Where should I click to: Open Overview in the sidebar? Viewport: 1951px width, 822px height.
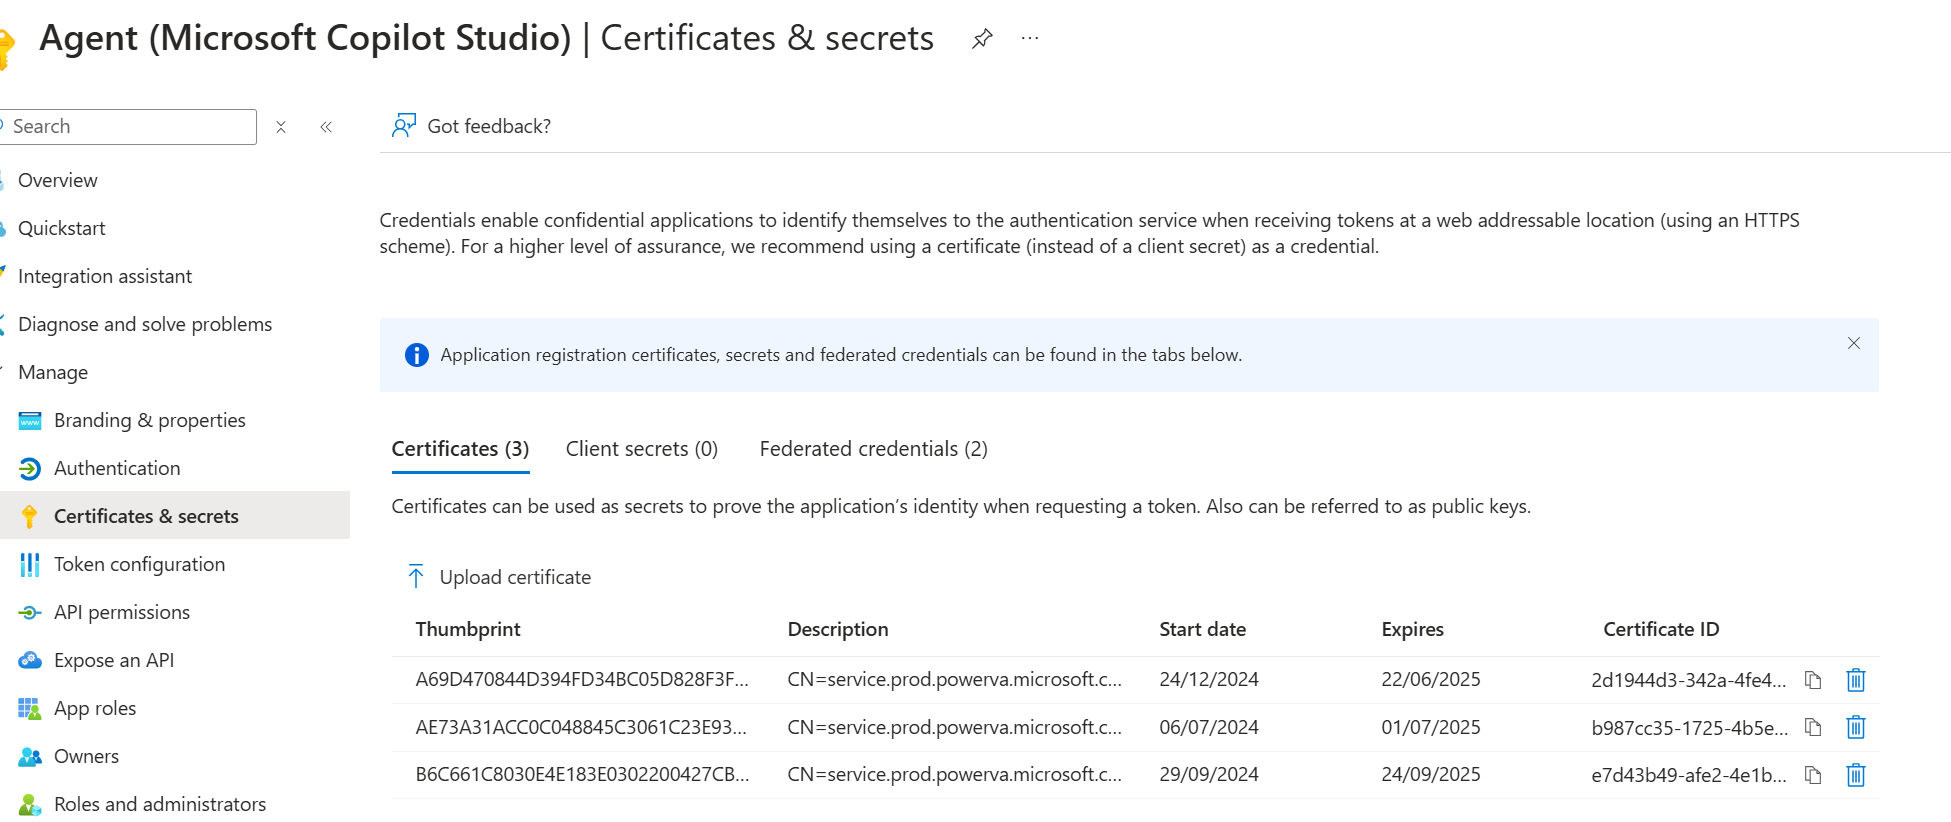(x=58, y=181)
